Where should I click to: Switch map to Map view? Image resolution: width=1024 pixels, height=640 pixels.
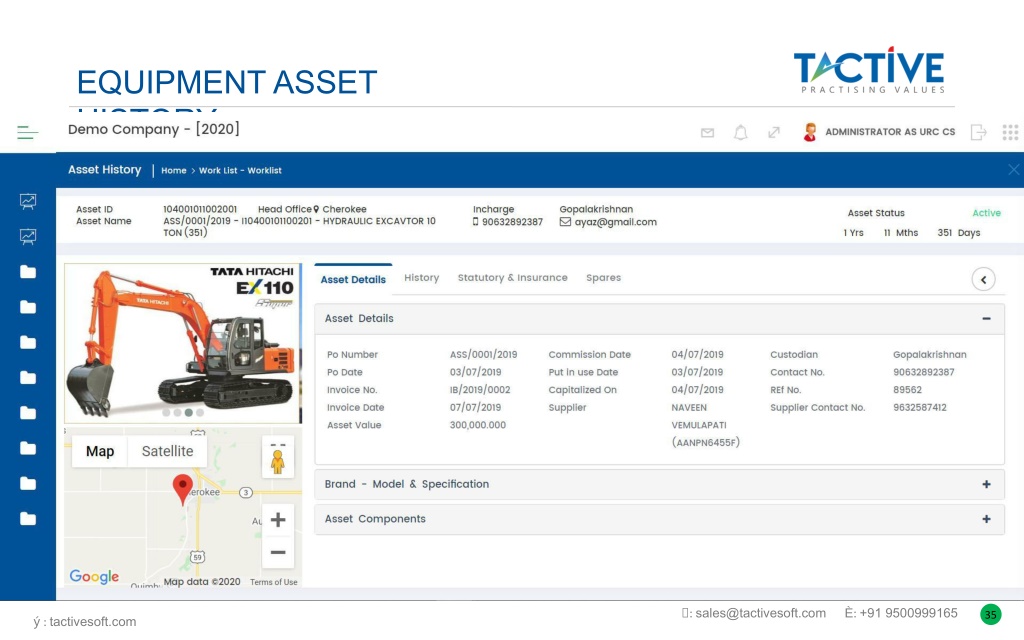(x=100, y=451)
